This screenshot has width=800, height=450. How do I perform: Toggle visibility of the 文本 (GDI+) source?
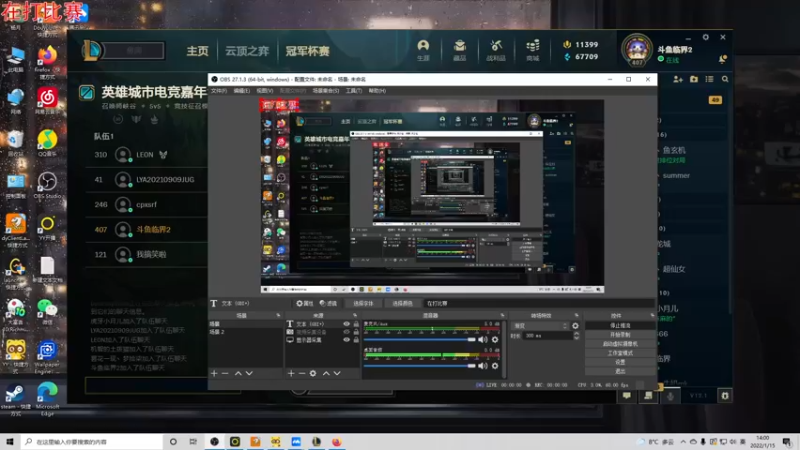[x=346, y=324]
